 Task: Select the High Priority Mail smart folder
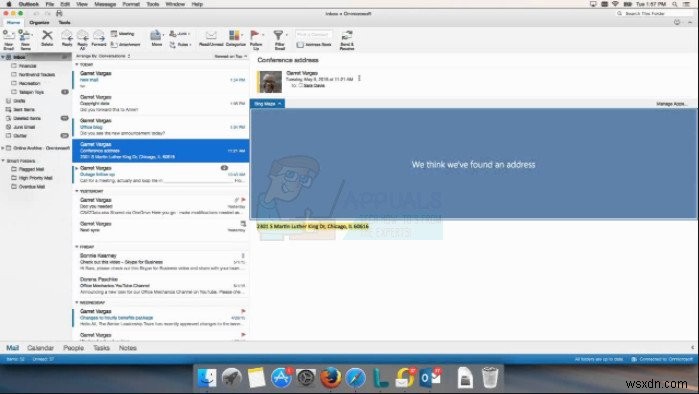pos(35,178)
